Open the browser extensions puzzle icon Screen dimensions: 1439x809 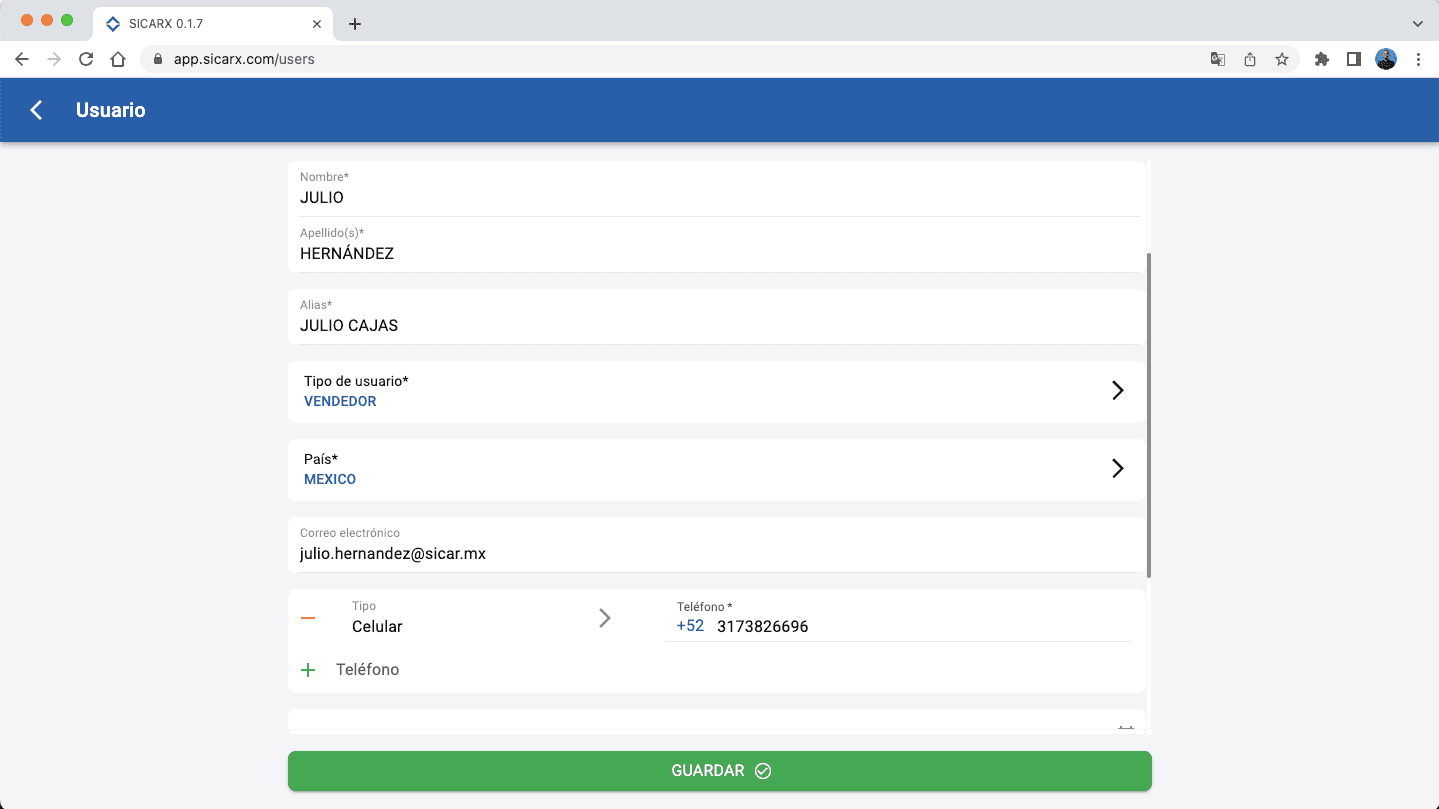pos(1322,59)
